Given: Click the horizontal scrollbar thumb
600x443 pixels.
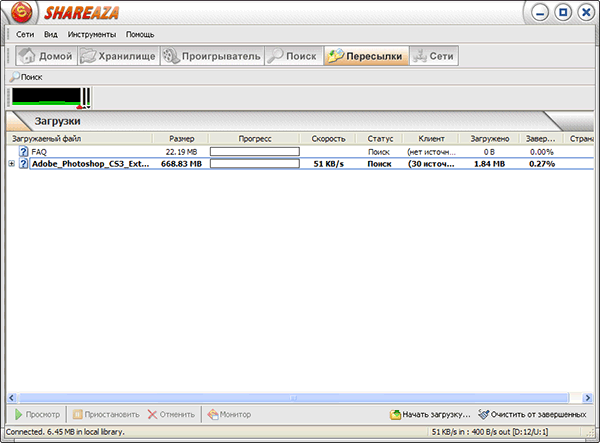Looking at the screenshot, I should [293, 398].
